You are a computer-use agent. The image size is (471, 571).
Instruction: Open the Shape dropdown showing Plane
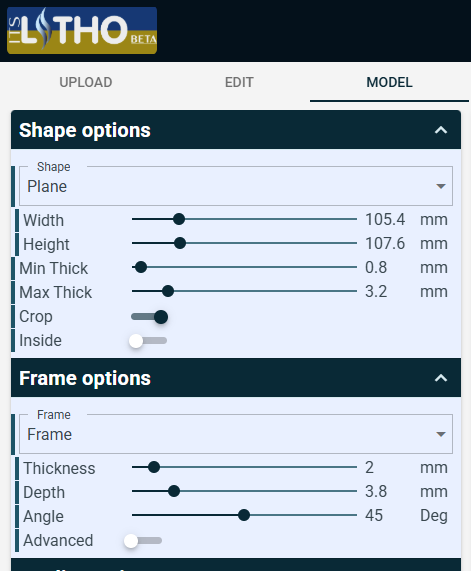(x=236, y=186)
